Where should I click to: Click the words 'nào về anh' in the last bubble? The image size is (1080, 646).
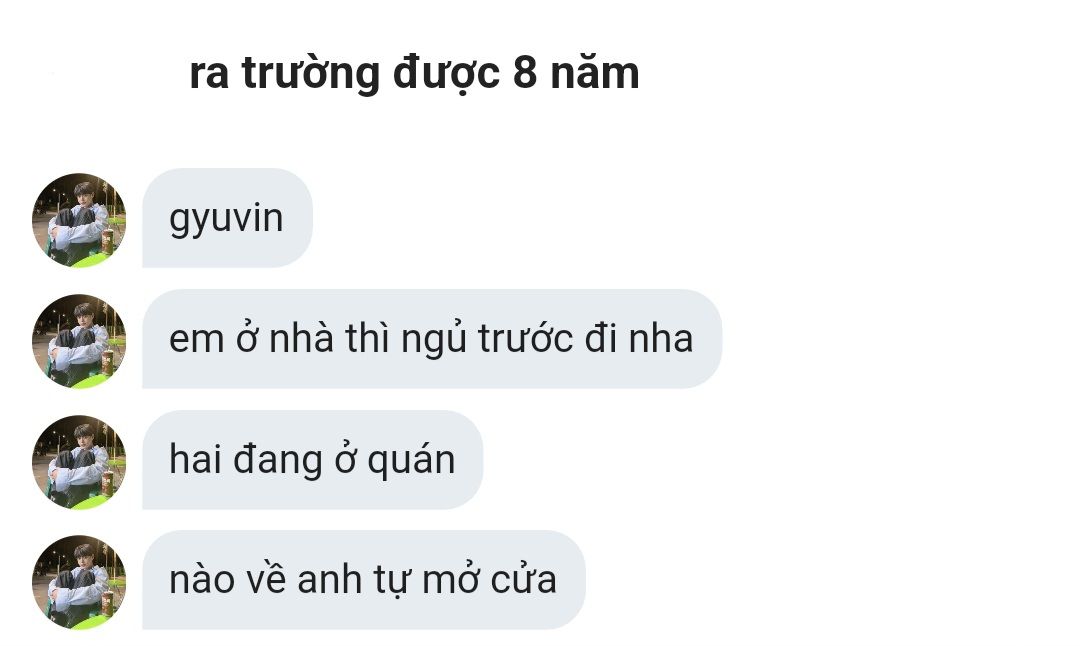tap(265, 580)
